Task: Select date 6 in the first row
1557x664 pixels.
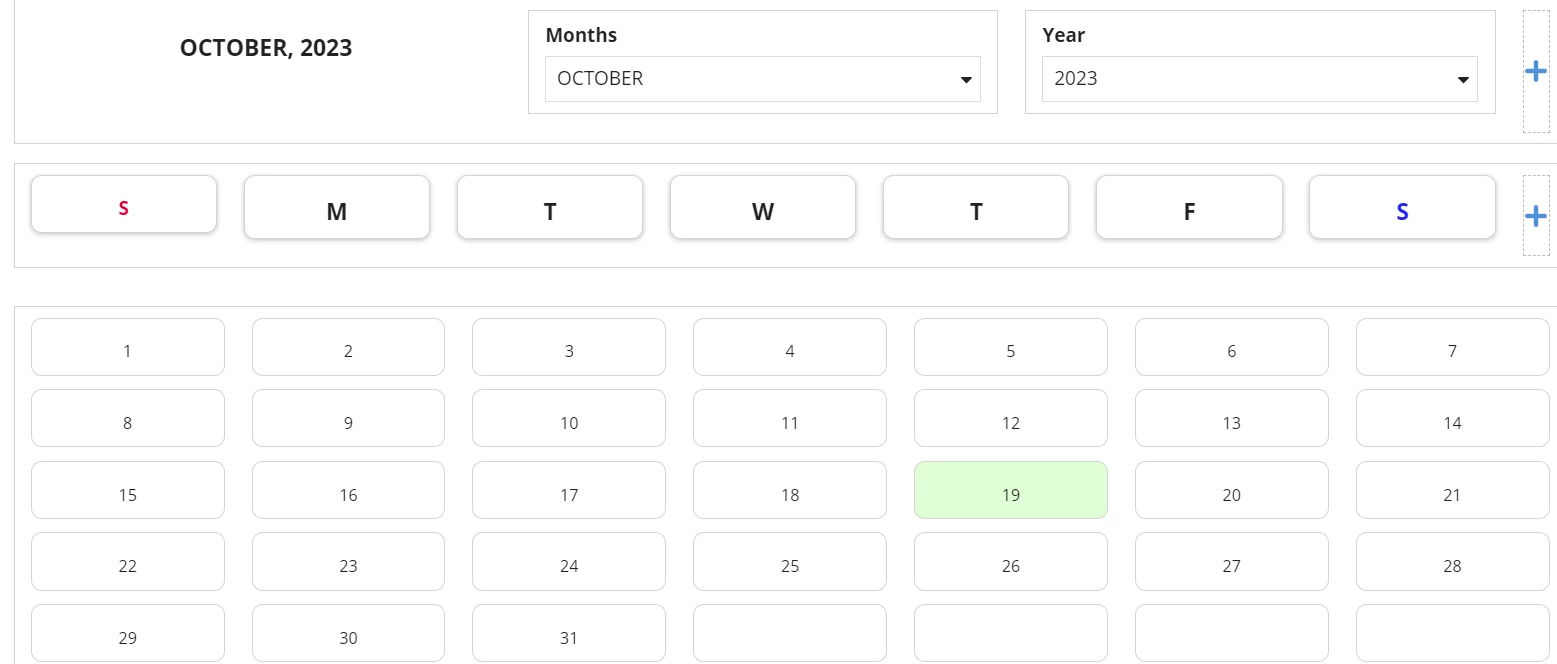Action: (1232, 347)
